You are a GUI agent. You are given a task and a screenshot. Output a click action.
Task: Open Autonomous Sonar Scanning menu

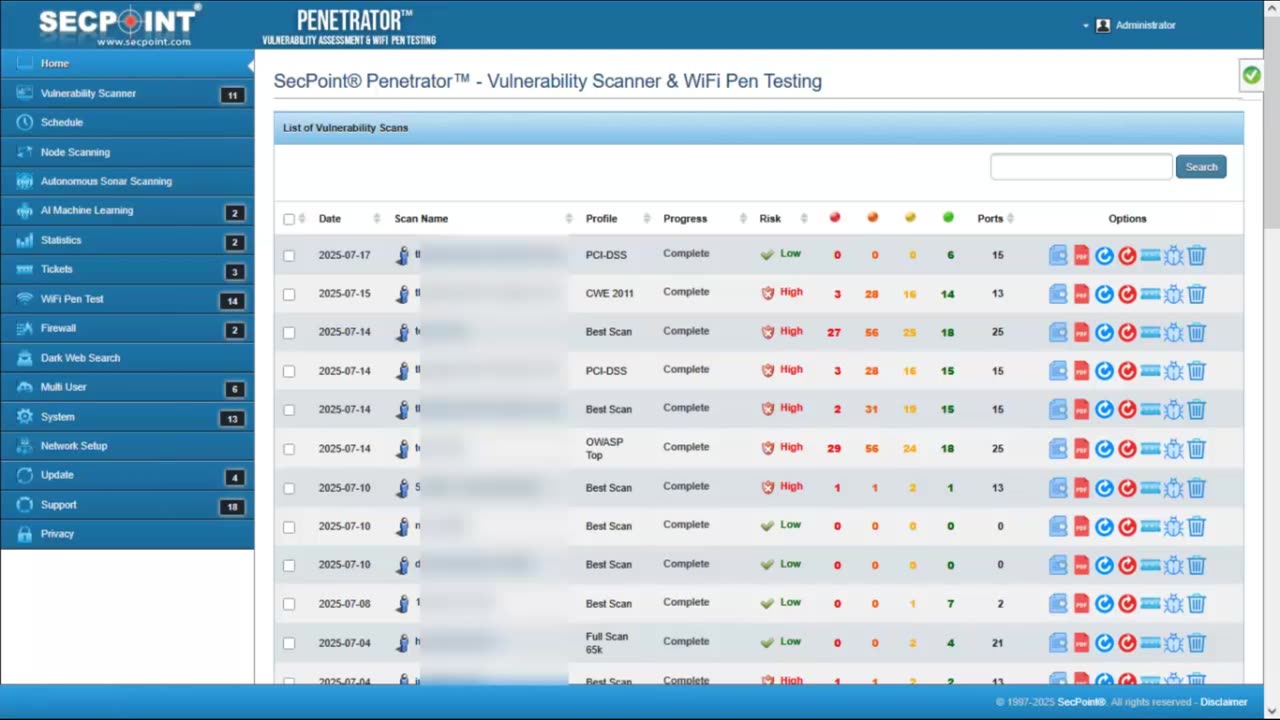coord(127,181)
